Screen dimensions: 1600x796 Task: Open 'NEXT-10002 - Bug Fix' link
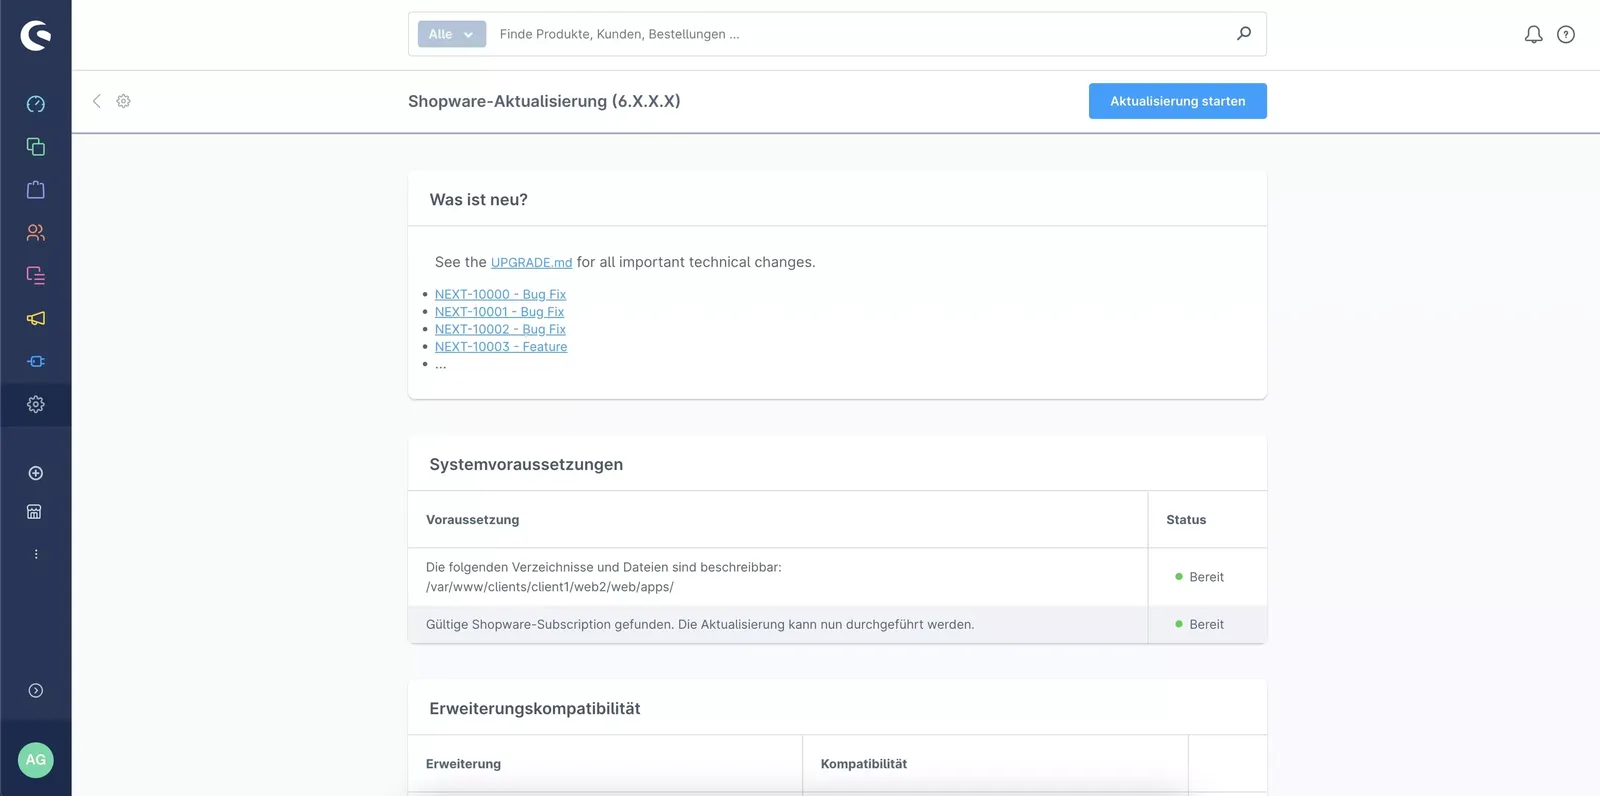[500, 329]
